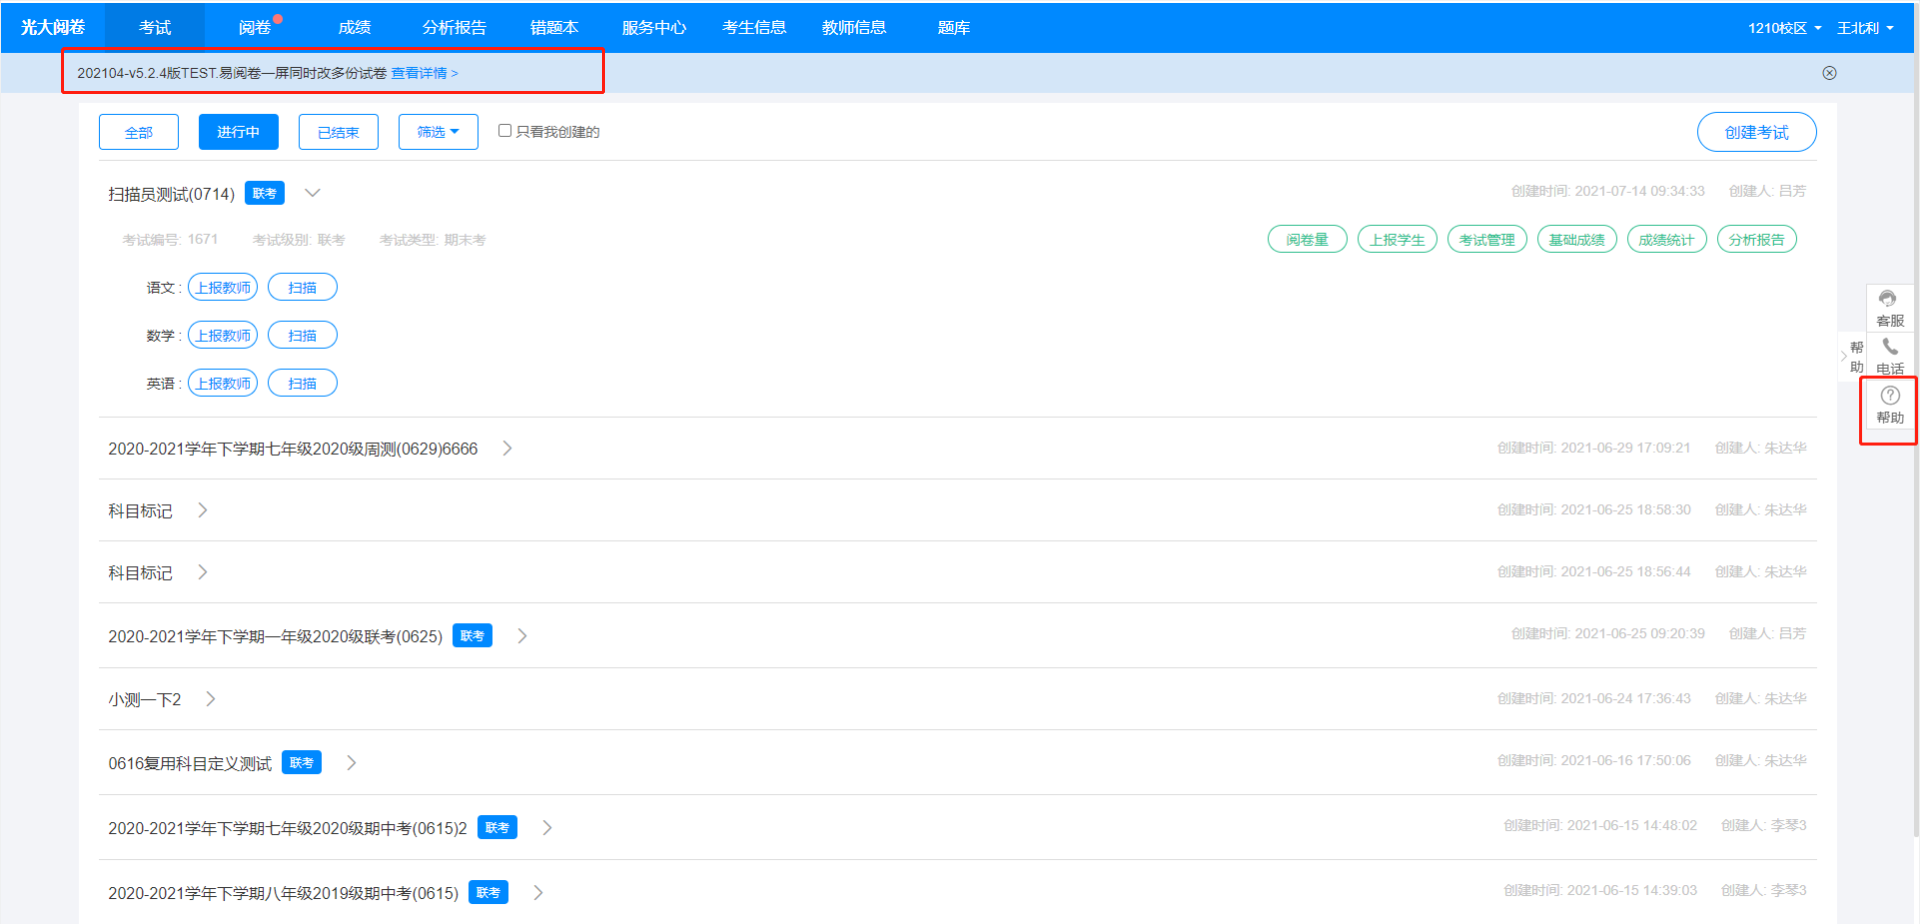Click the 电话 phone icon
The image size is (1920, 924).
point(1889,347)
